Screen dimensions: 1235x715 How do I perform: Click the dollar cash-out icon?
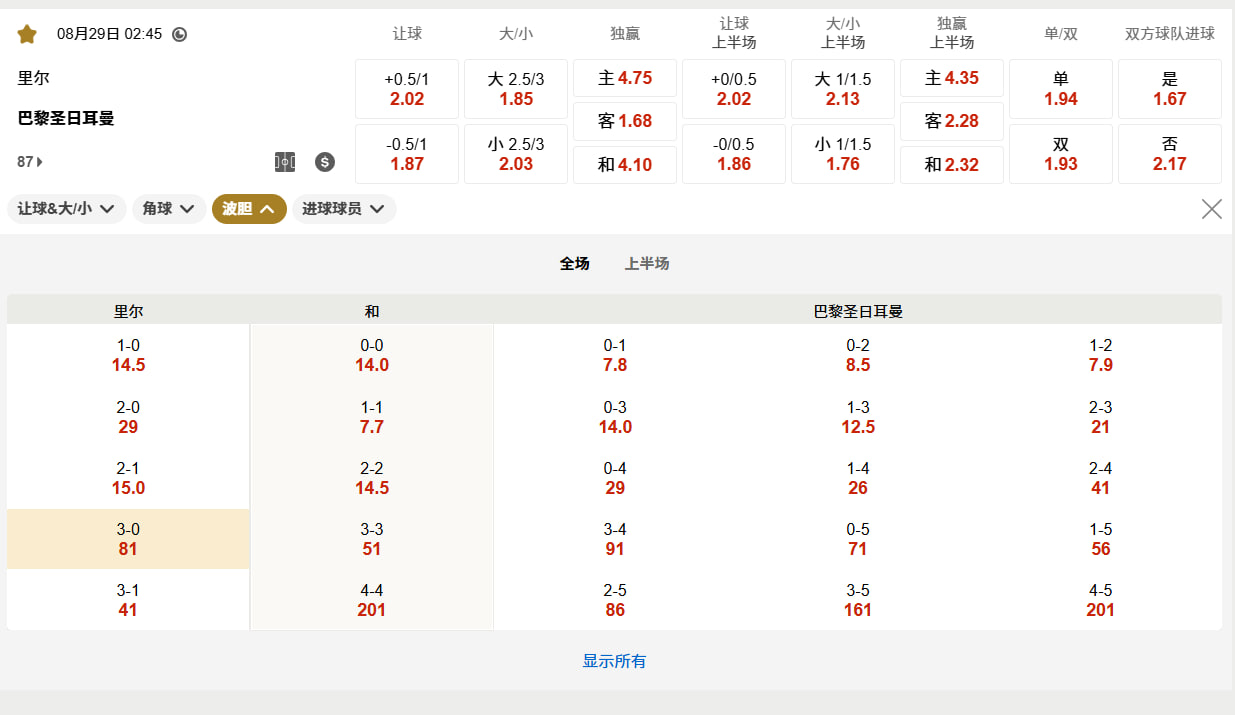coord(325,162)
